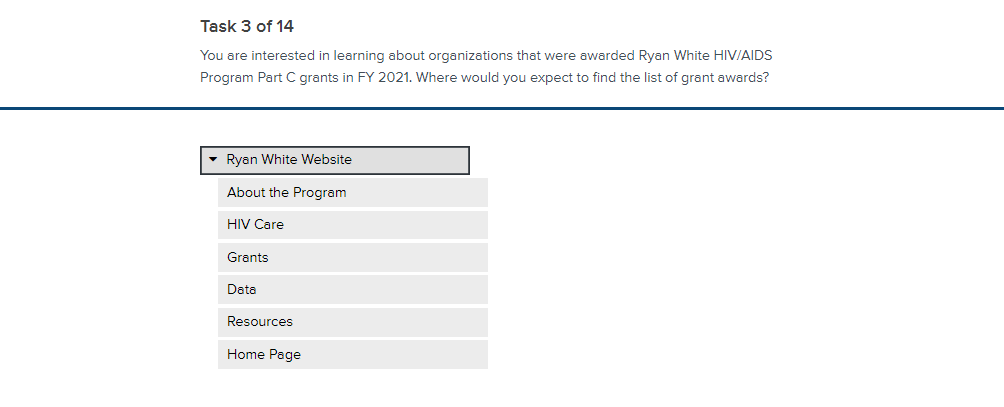Open the Grants tree item
This screenshot has width=1004, height=407.
point(352,258)
